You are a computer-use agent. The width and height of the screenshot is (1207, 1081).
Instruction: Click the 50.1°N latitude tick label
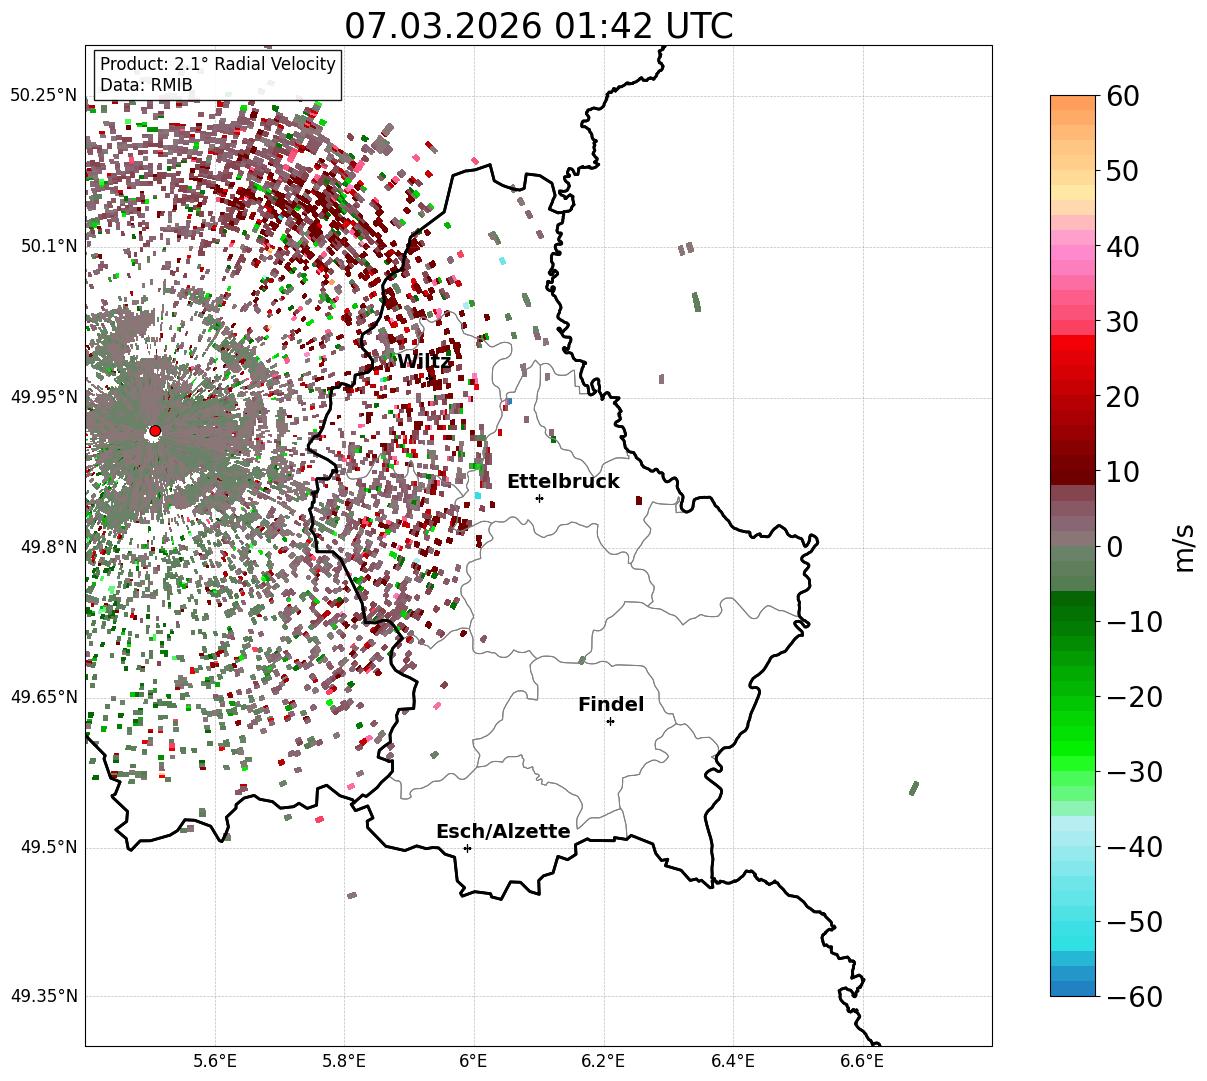pyautogui.click(x=47, y=246)
